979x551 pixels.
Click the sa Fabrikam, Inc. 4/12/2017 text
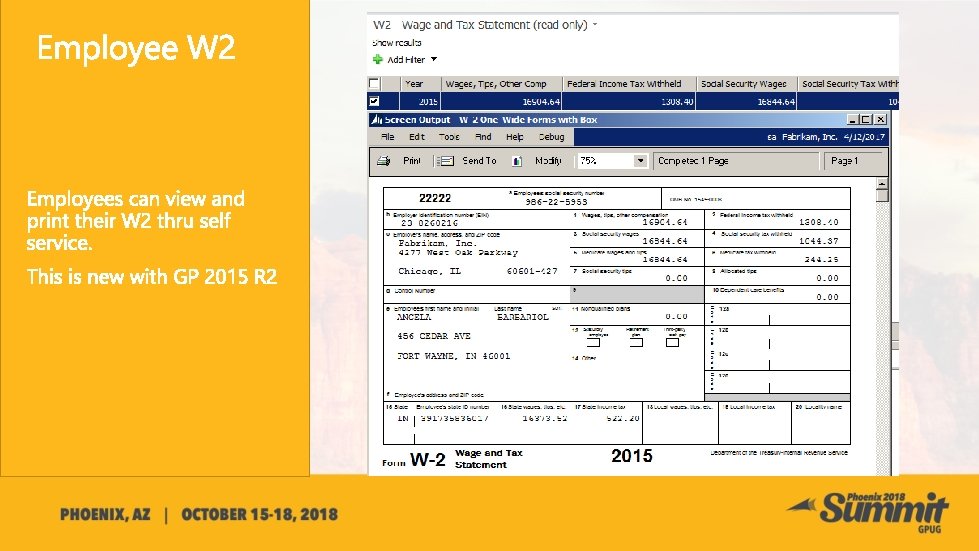click(826, 137)
